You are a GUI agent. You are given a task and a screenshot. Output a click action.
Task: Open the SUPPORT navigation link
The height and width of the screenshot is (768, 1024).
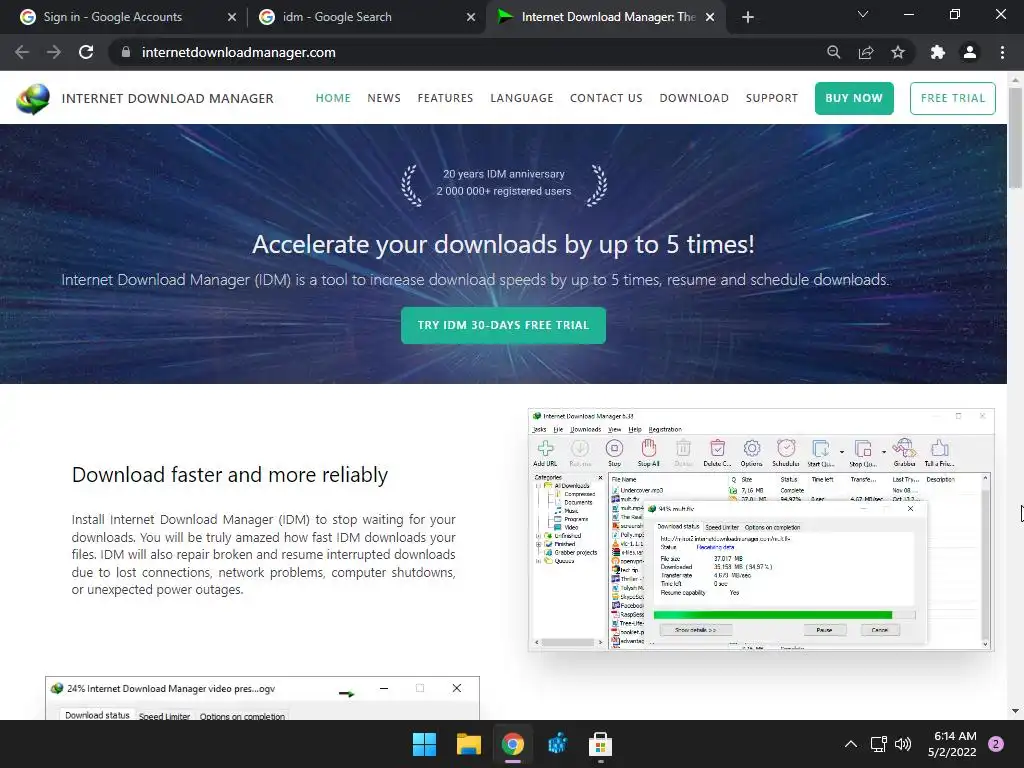click(772, 98)
